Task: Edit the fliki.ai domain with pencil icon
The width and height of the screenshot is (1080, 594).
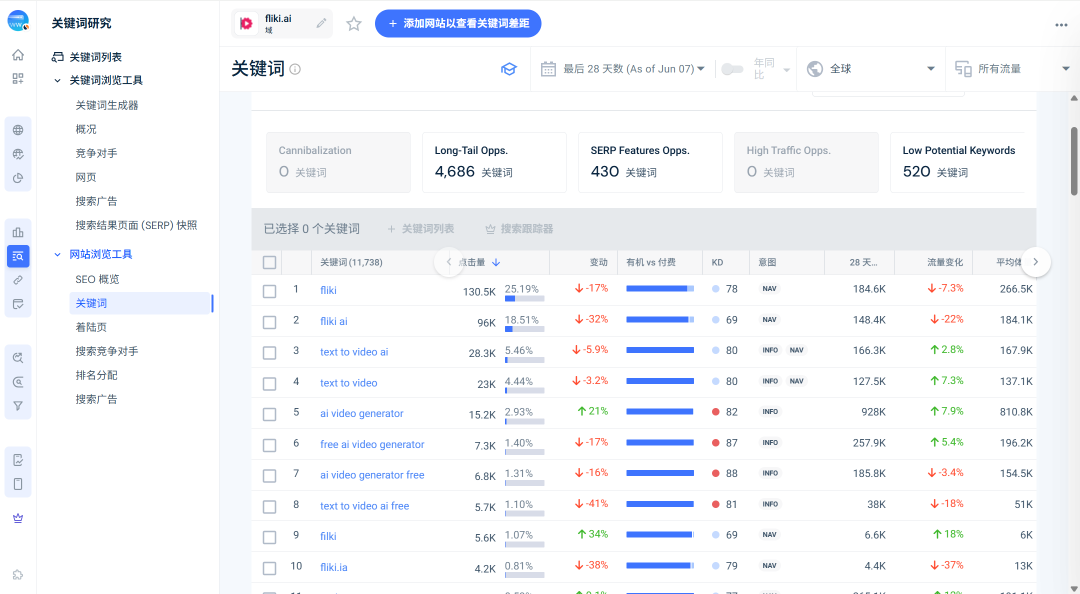Action: click(x=321, y=23)
